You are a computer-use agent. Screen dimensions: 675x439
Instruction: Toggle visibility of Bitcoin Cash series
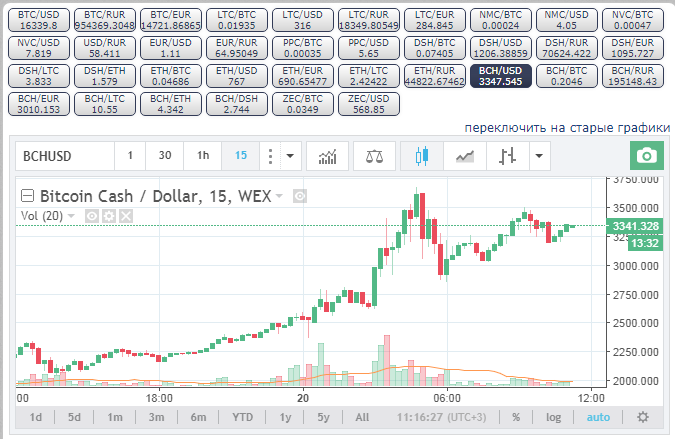point(300,196)
